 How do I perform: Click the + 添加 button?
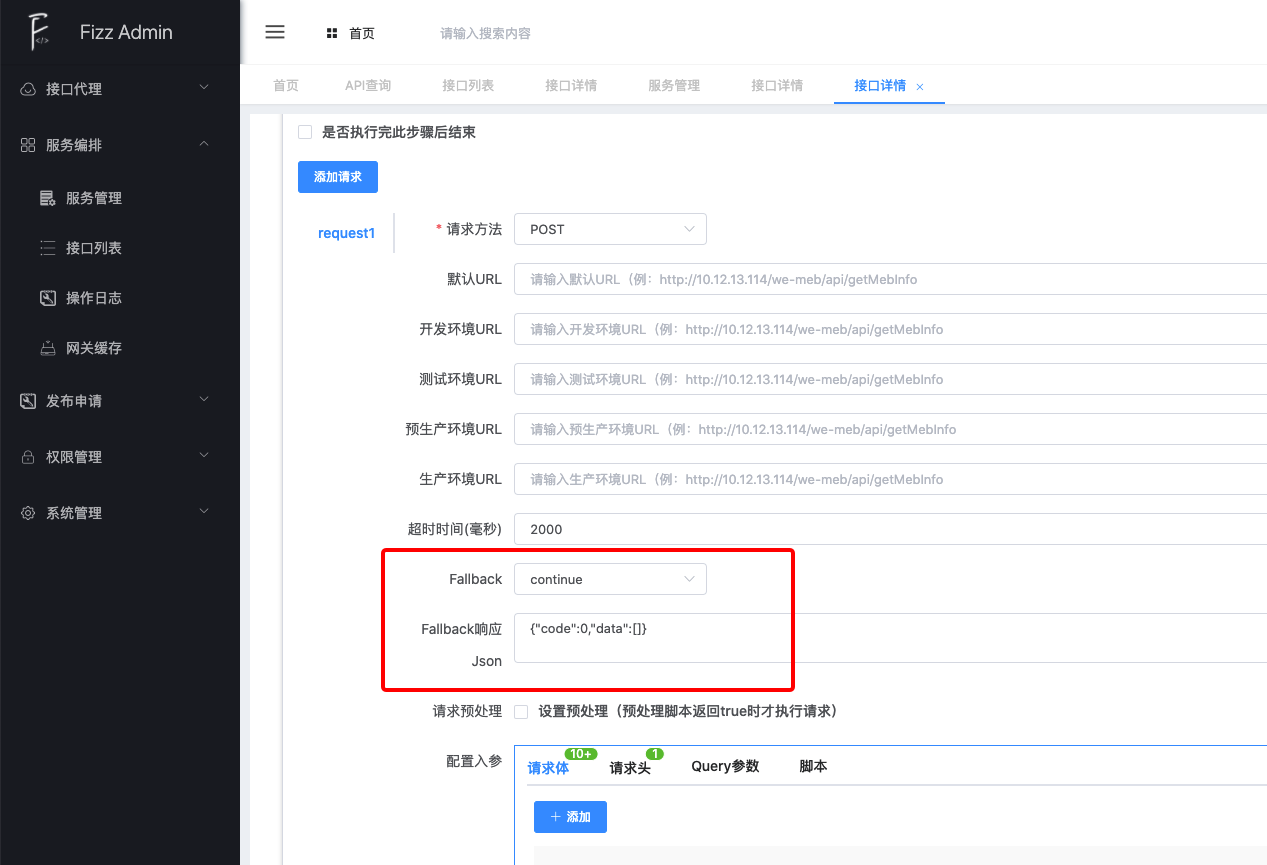click(570, 817)
